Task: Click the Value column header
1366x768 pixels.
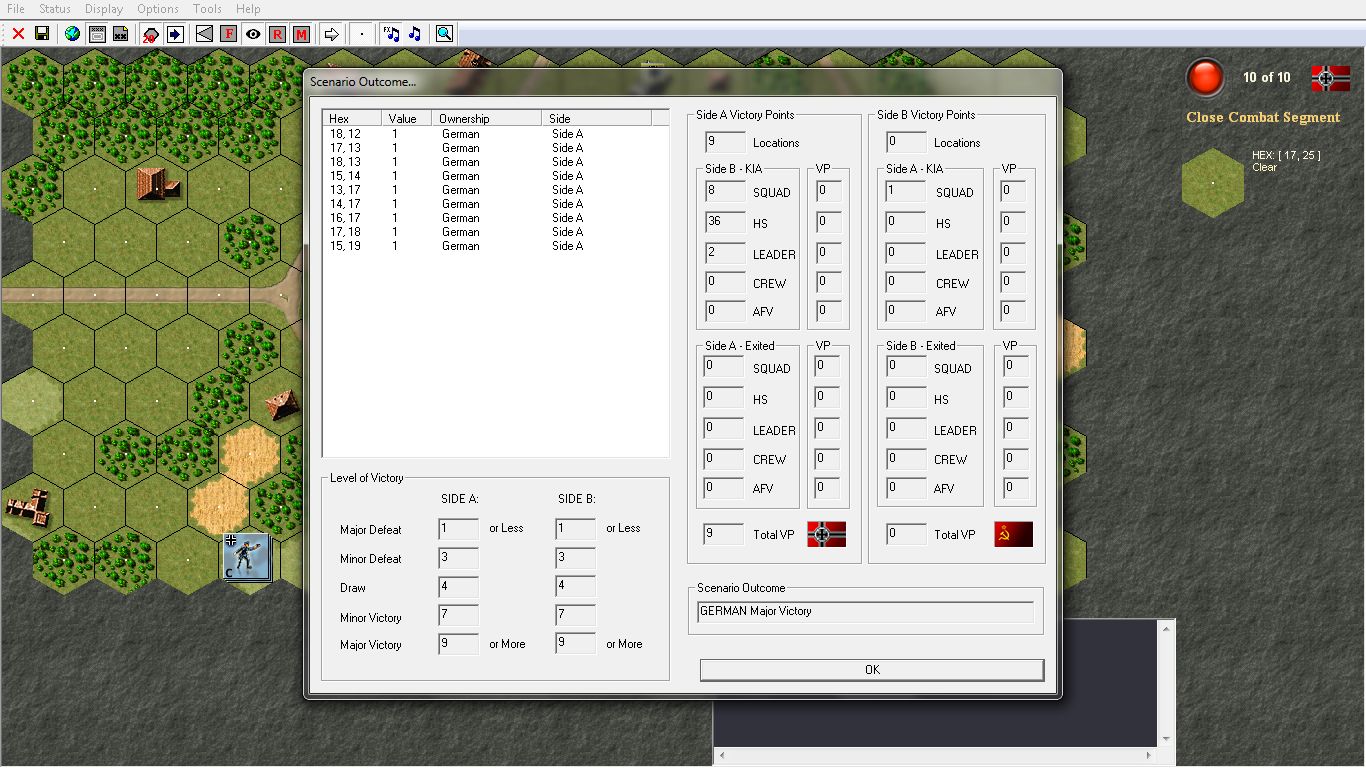Action: pyautogui.click(x=408, y=118)
